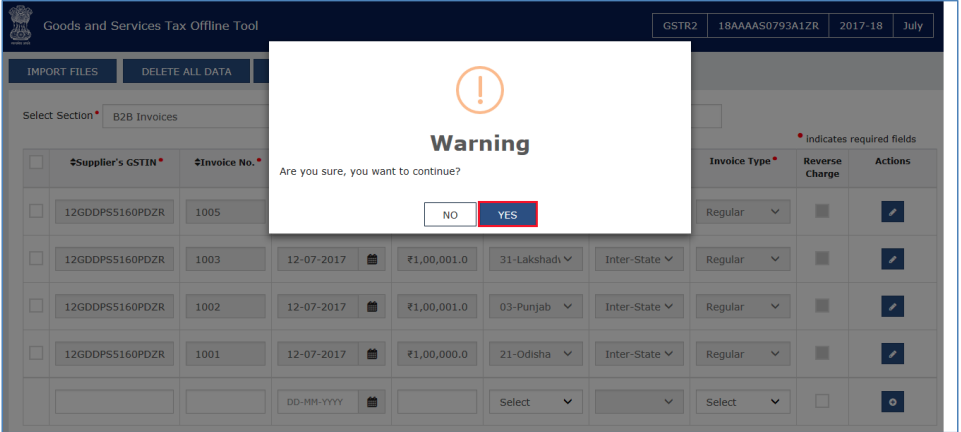Select row checkbox for invoice 1001
This screenshot has height=432, width=961.
coord(36,352)
